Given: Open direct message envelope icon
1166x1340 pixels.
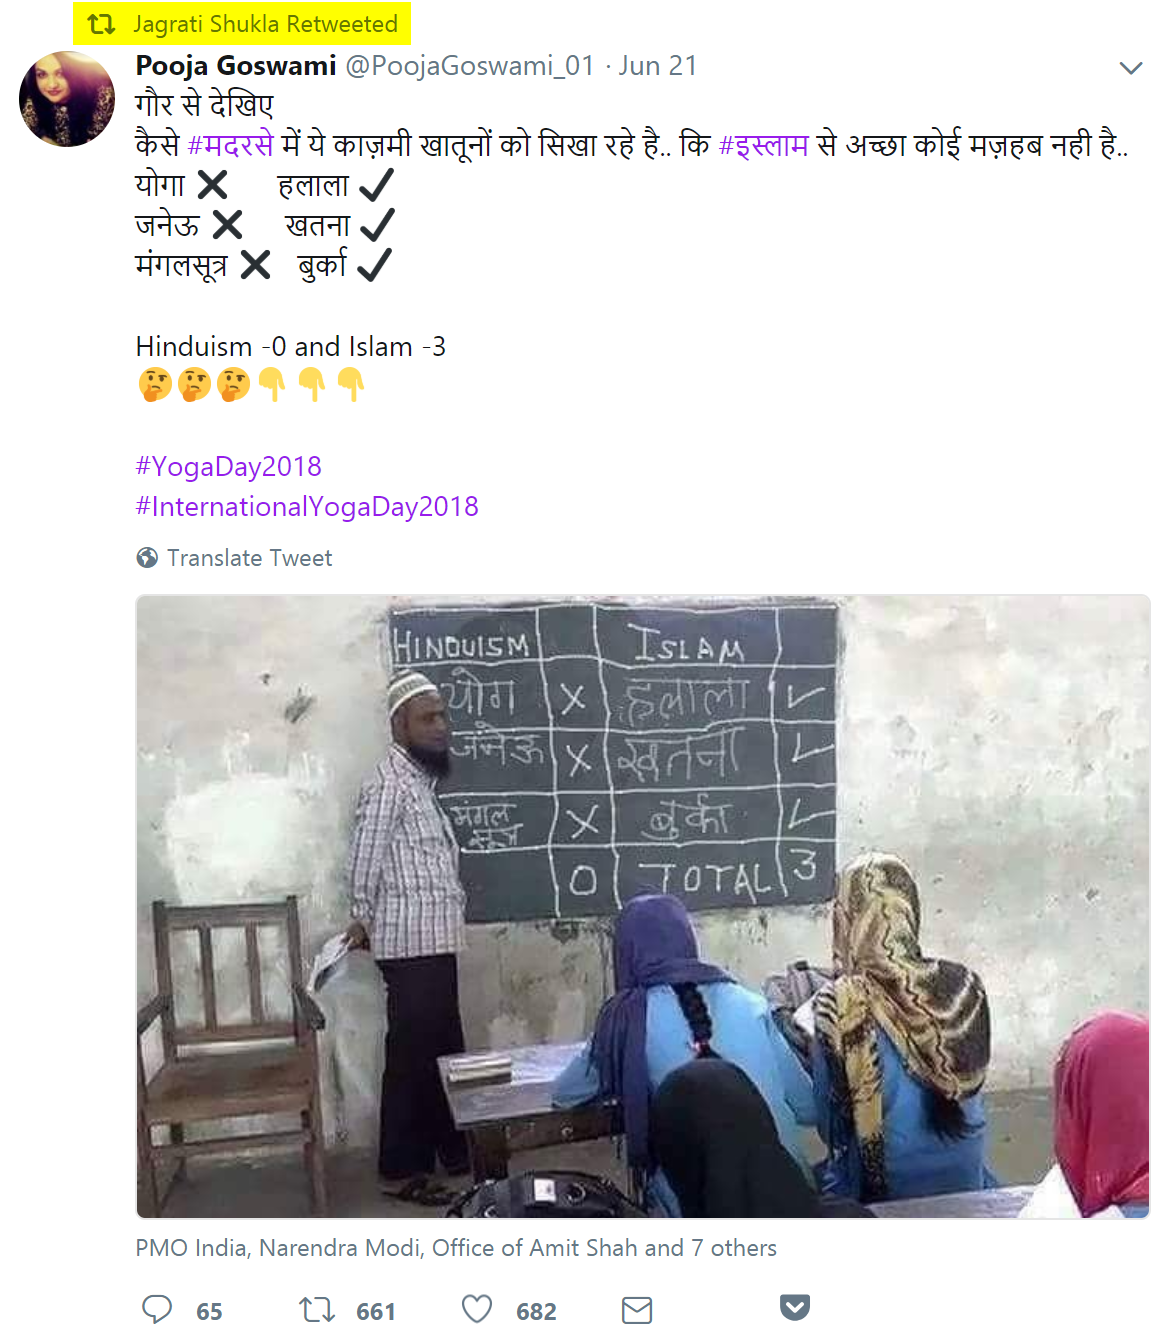Looking at the screenshot, I should click(637, 1310).
